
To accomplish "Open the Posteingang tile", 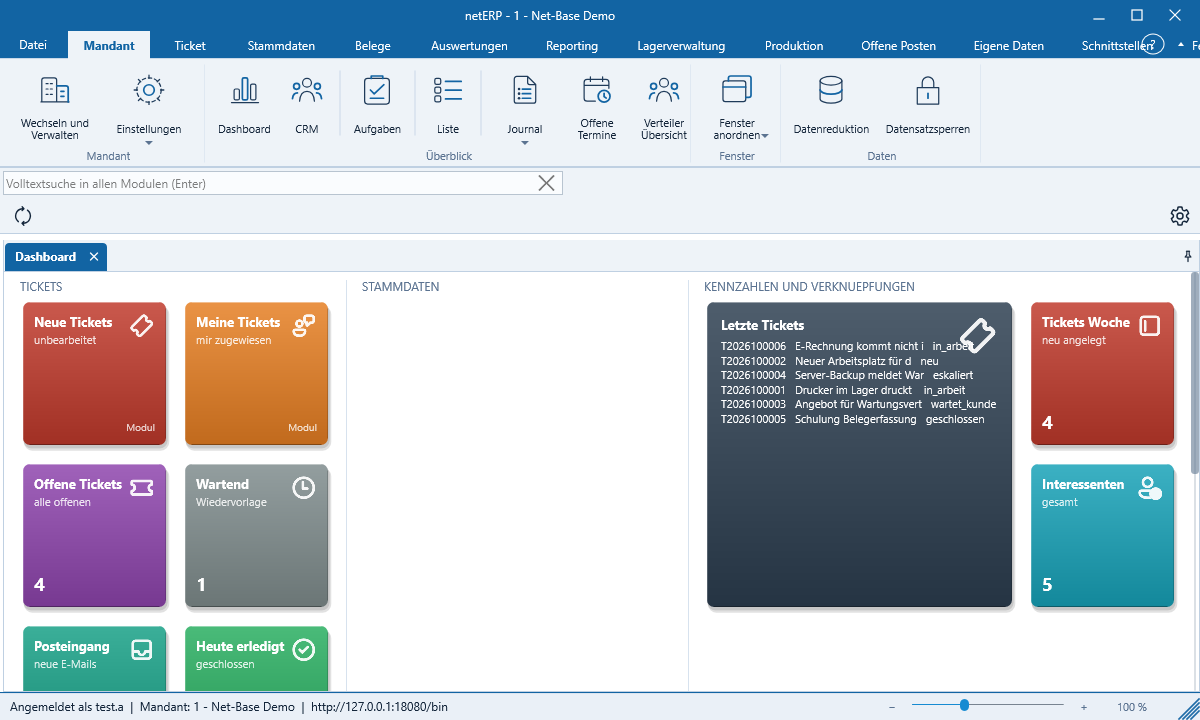I will [95, 659].
